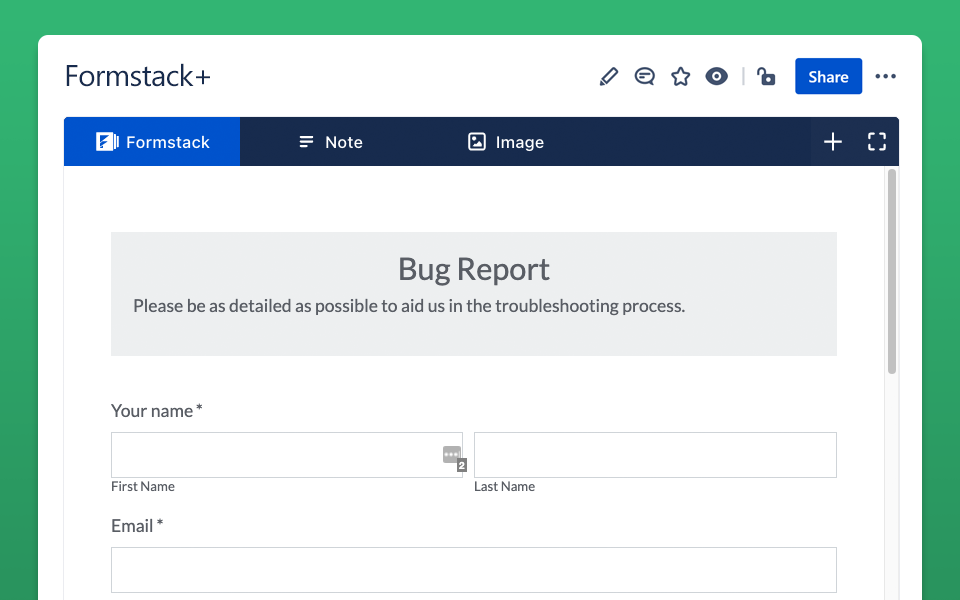Select the Formstack tab
Screen dimensions: 960x600
click(x=152, y=142)
